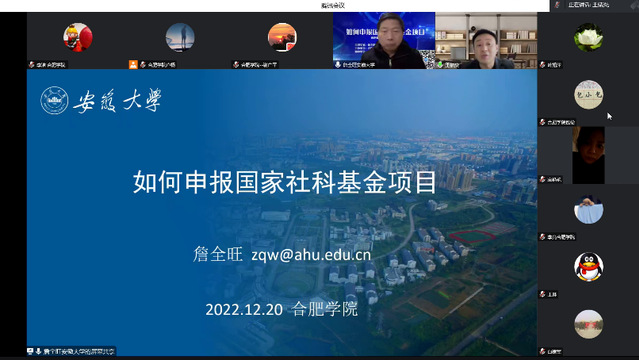
Task: Click the meeting title in the top bar
Action: [x=333, y=5]
